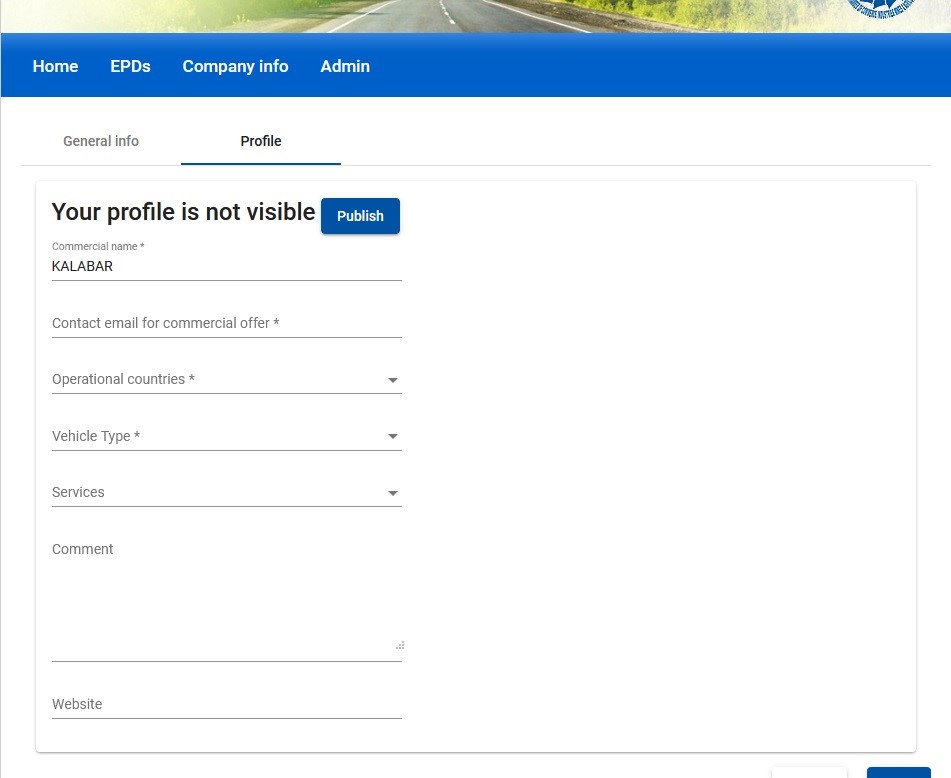
Task: Expand the Vehicle Type dropdown
Action: pos(226,436)
